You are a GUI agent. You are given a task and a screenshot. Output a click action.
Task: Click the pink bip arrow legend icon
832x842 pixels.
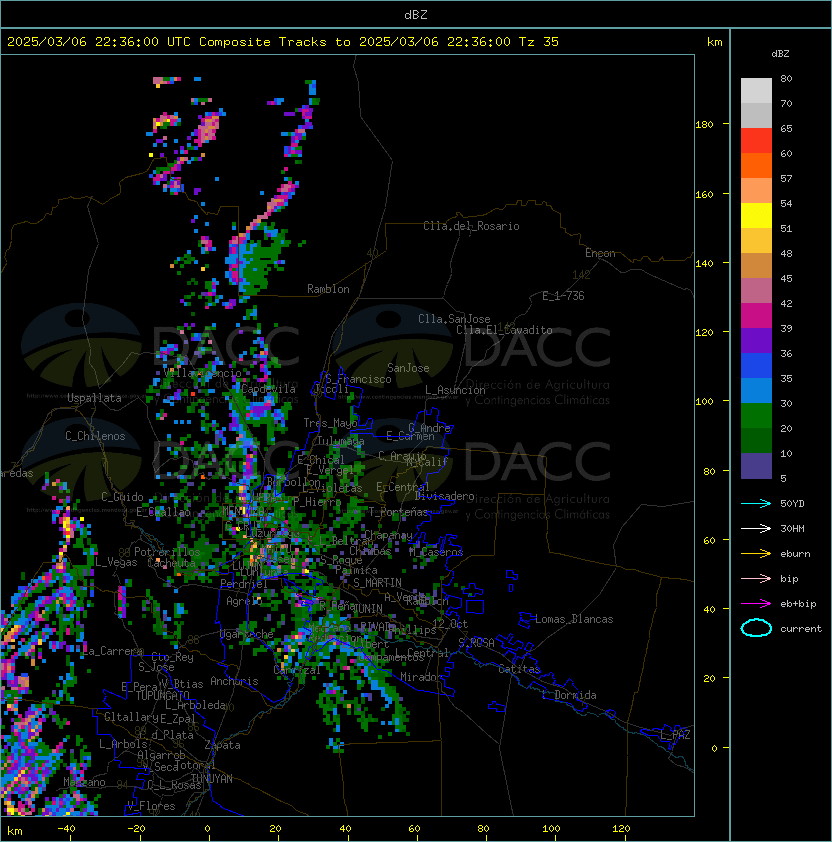point(756,578)
